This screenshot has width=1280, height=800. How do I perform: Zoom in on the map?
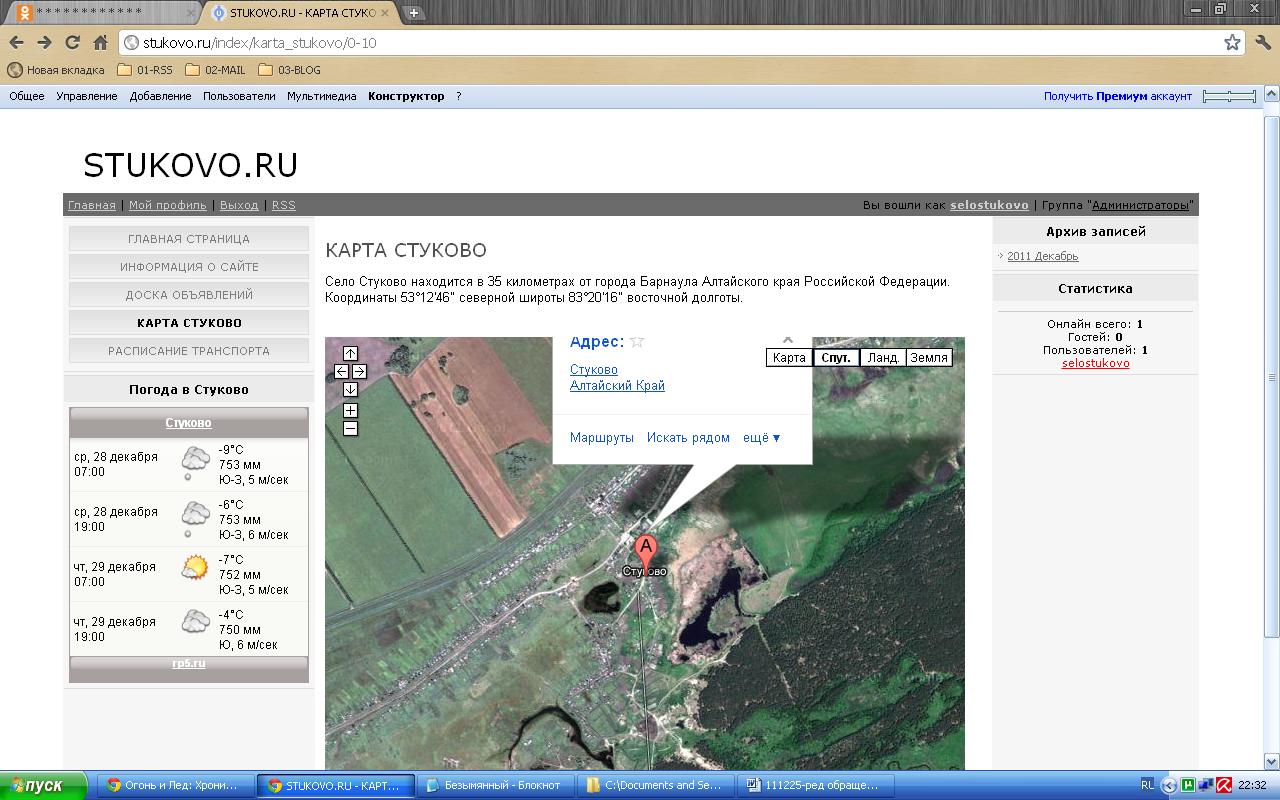click(x=350, y=410)
